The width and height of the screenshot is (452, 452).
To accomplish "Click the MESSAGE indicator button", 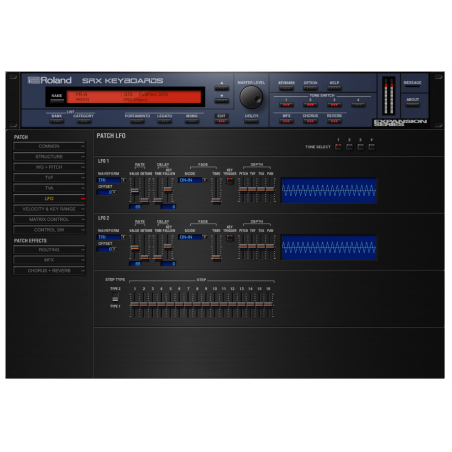I will (412, 86).
